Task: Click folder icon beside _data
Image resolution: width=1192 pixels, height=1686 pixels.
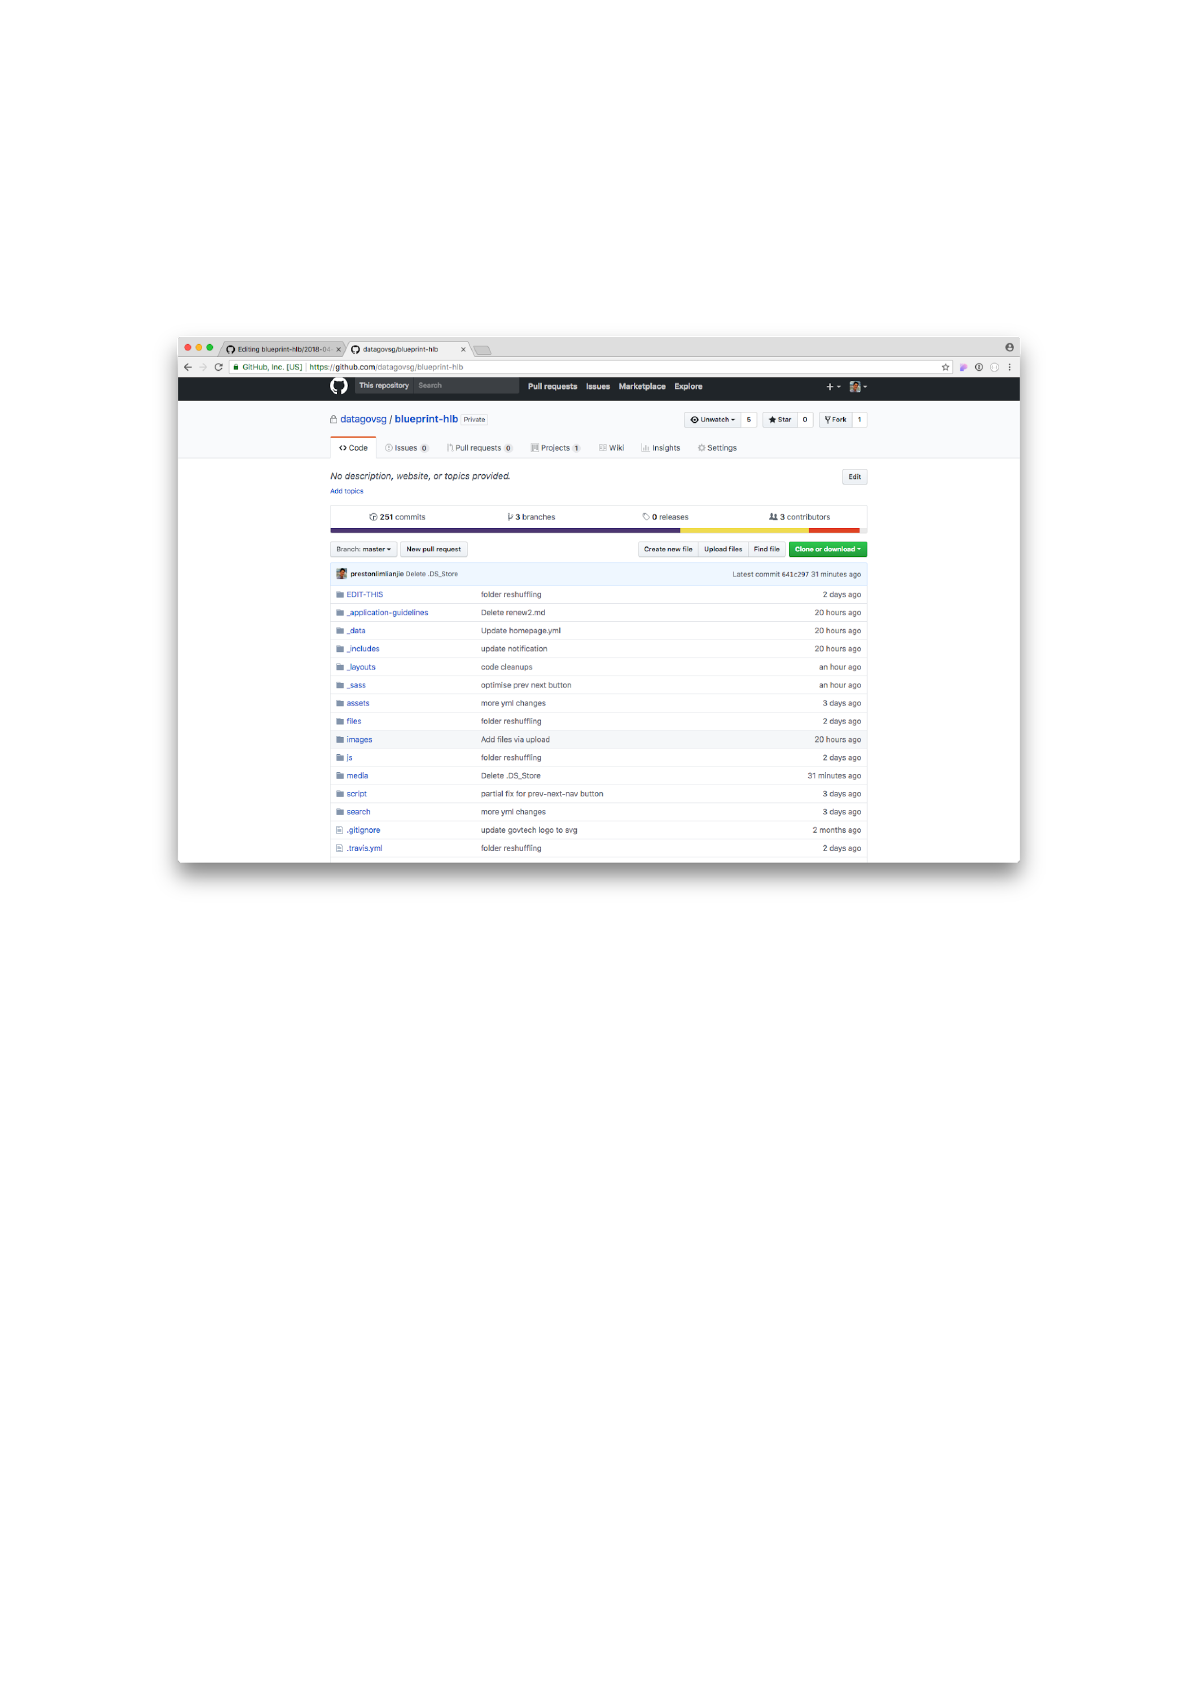Action: [340, 631]
